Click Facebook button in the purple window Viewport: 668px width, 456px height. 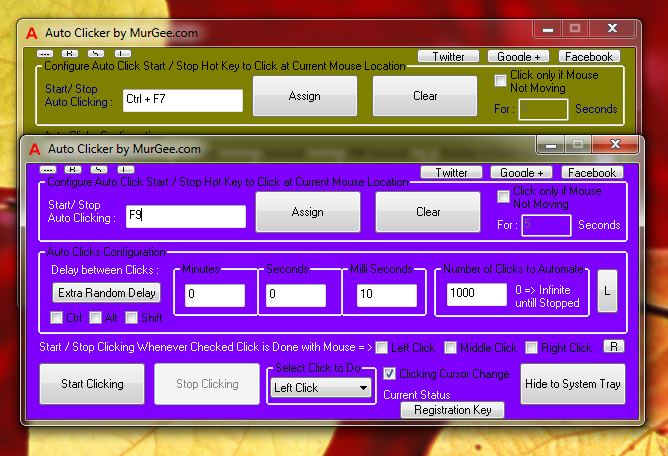coord(592,173)
